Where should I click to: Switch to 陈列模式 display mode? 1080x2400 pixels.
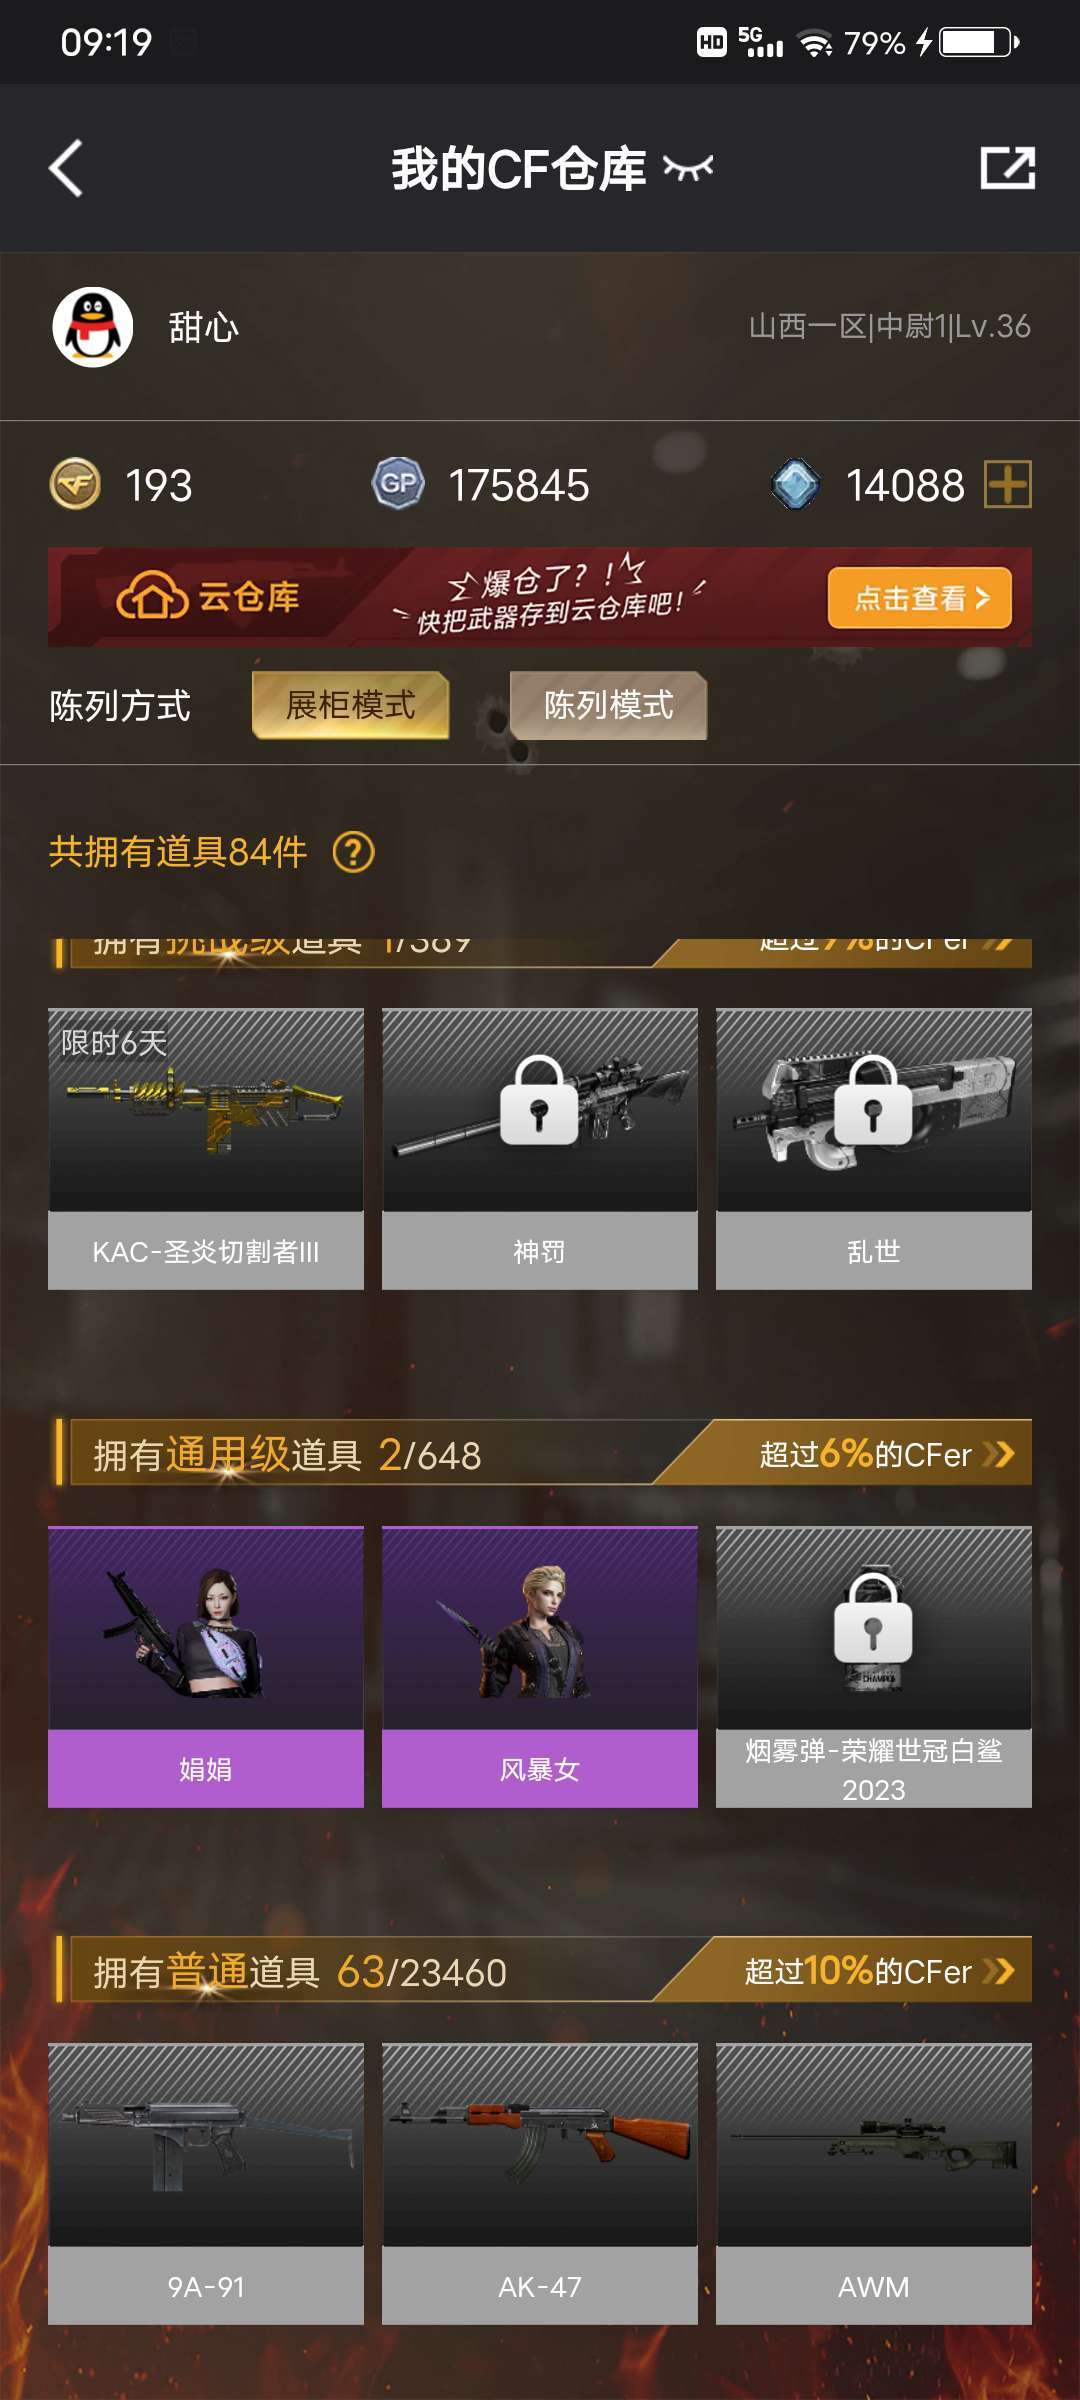click(608, 705)
